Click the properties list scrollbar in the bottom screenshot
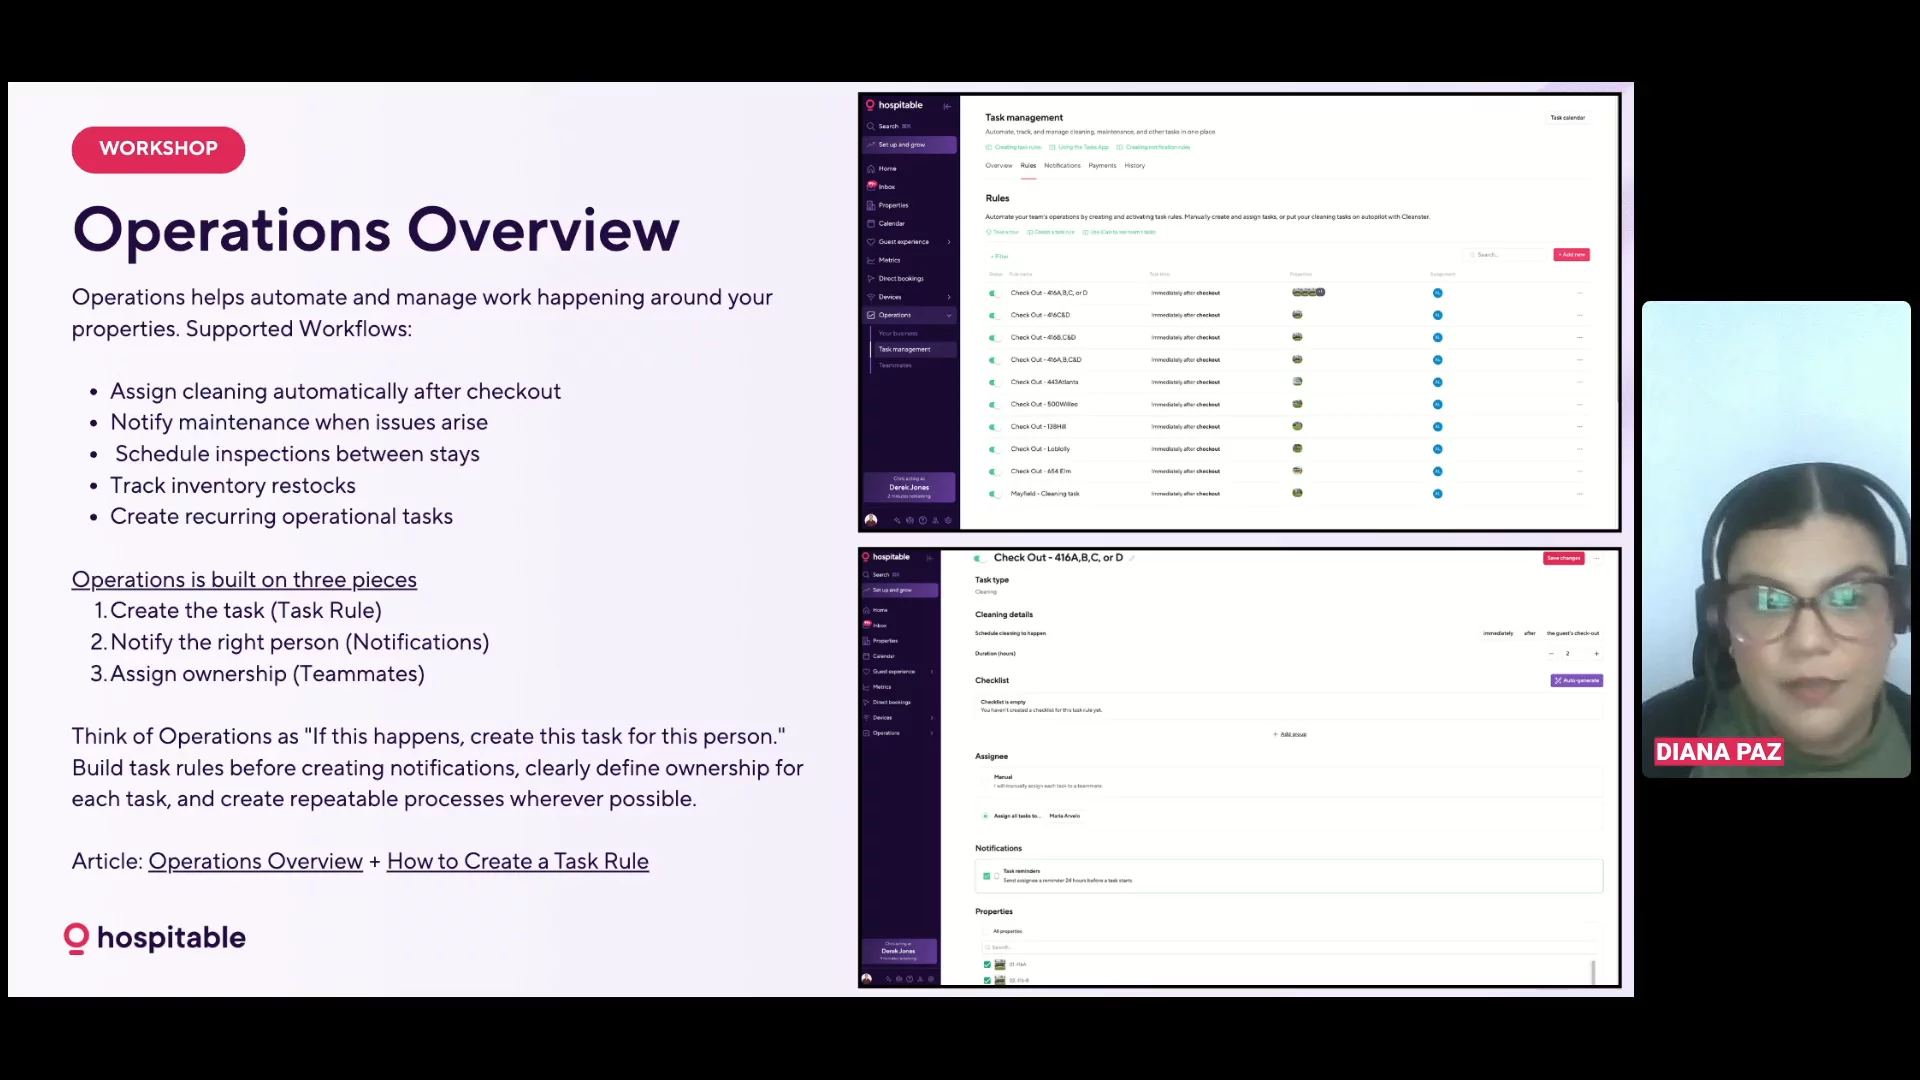Image resolution: width=1920 pixels, height=1080 pixels. [x=1593, y=971]
